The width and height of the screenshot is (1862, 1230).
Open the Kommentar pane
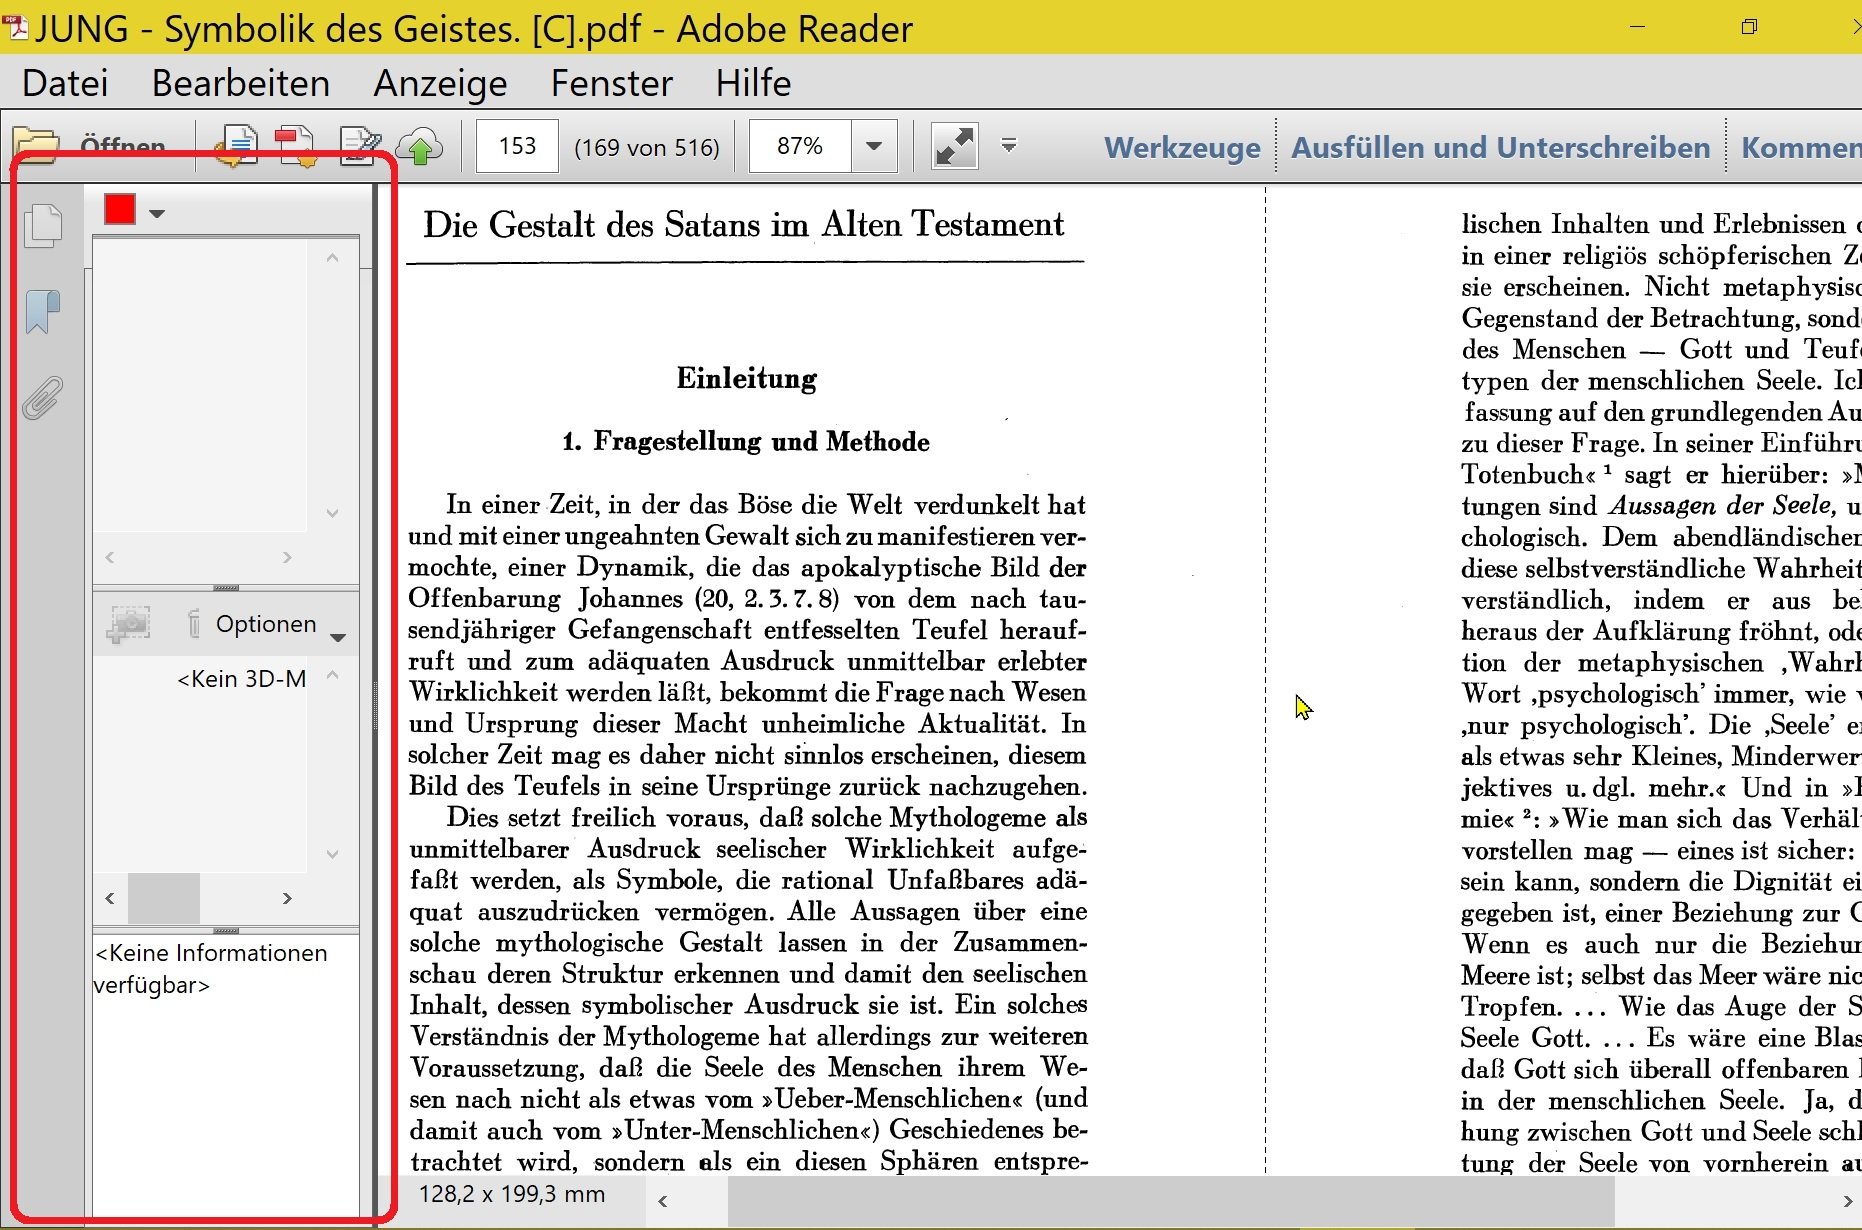(1800, 148)
